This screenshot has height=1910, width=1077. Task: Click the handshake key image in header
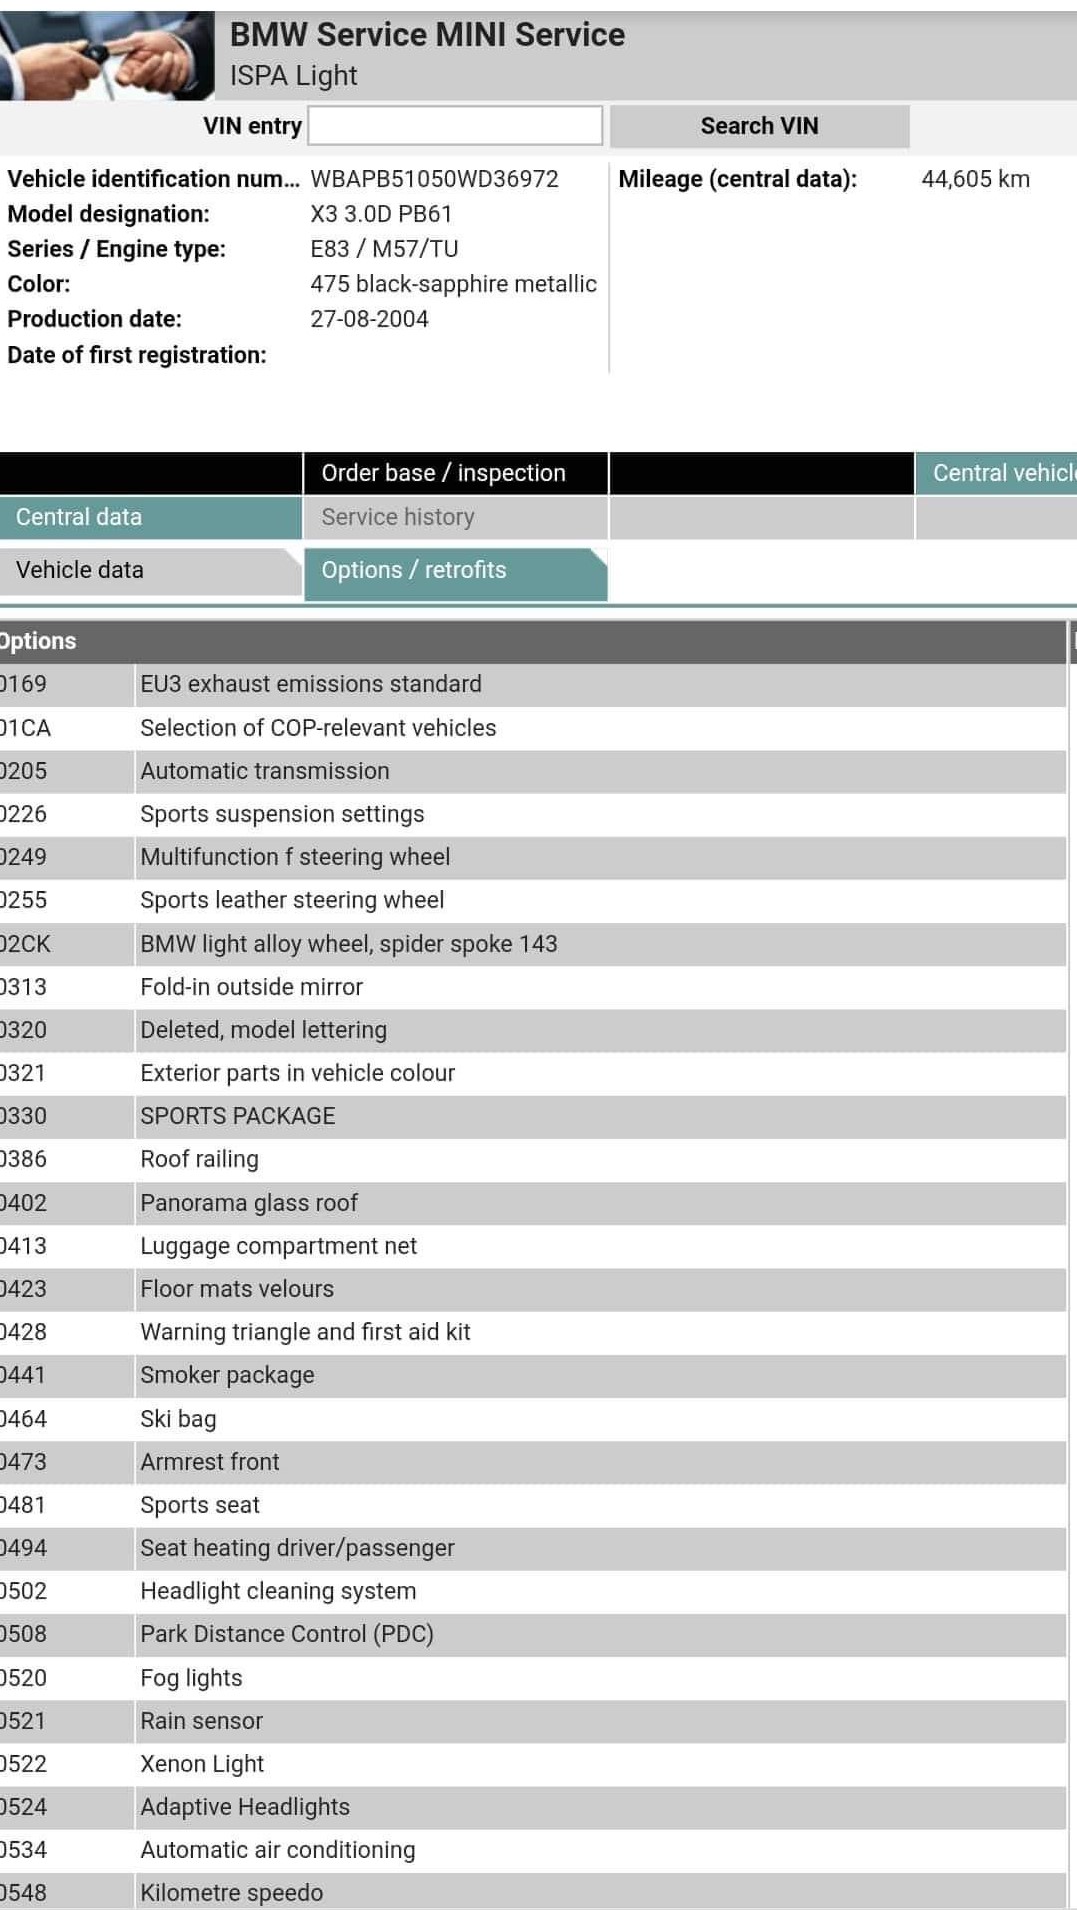click(x=107, y=56)
